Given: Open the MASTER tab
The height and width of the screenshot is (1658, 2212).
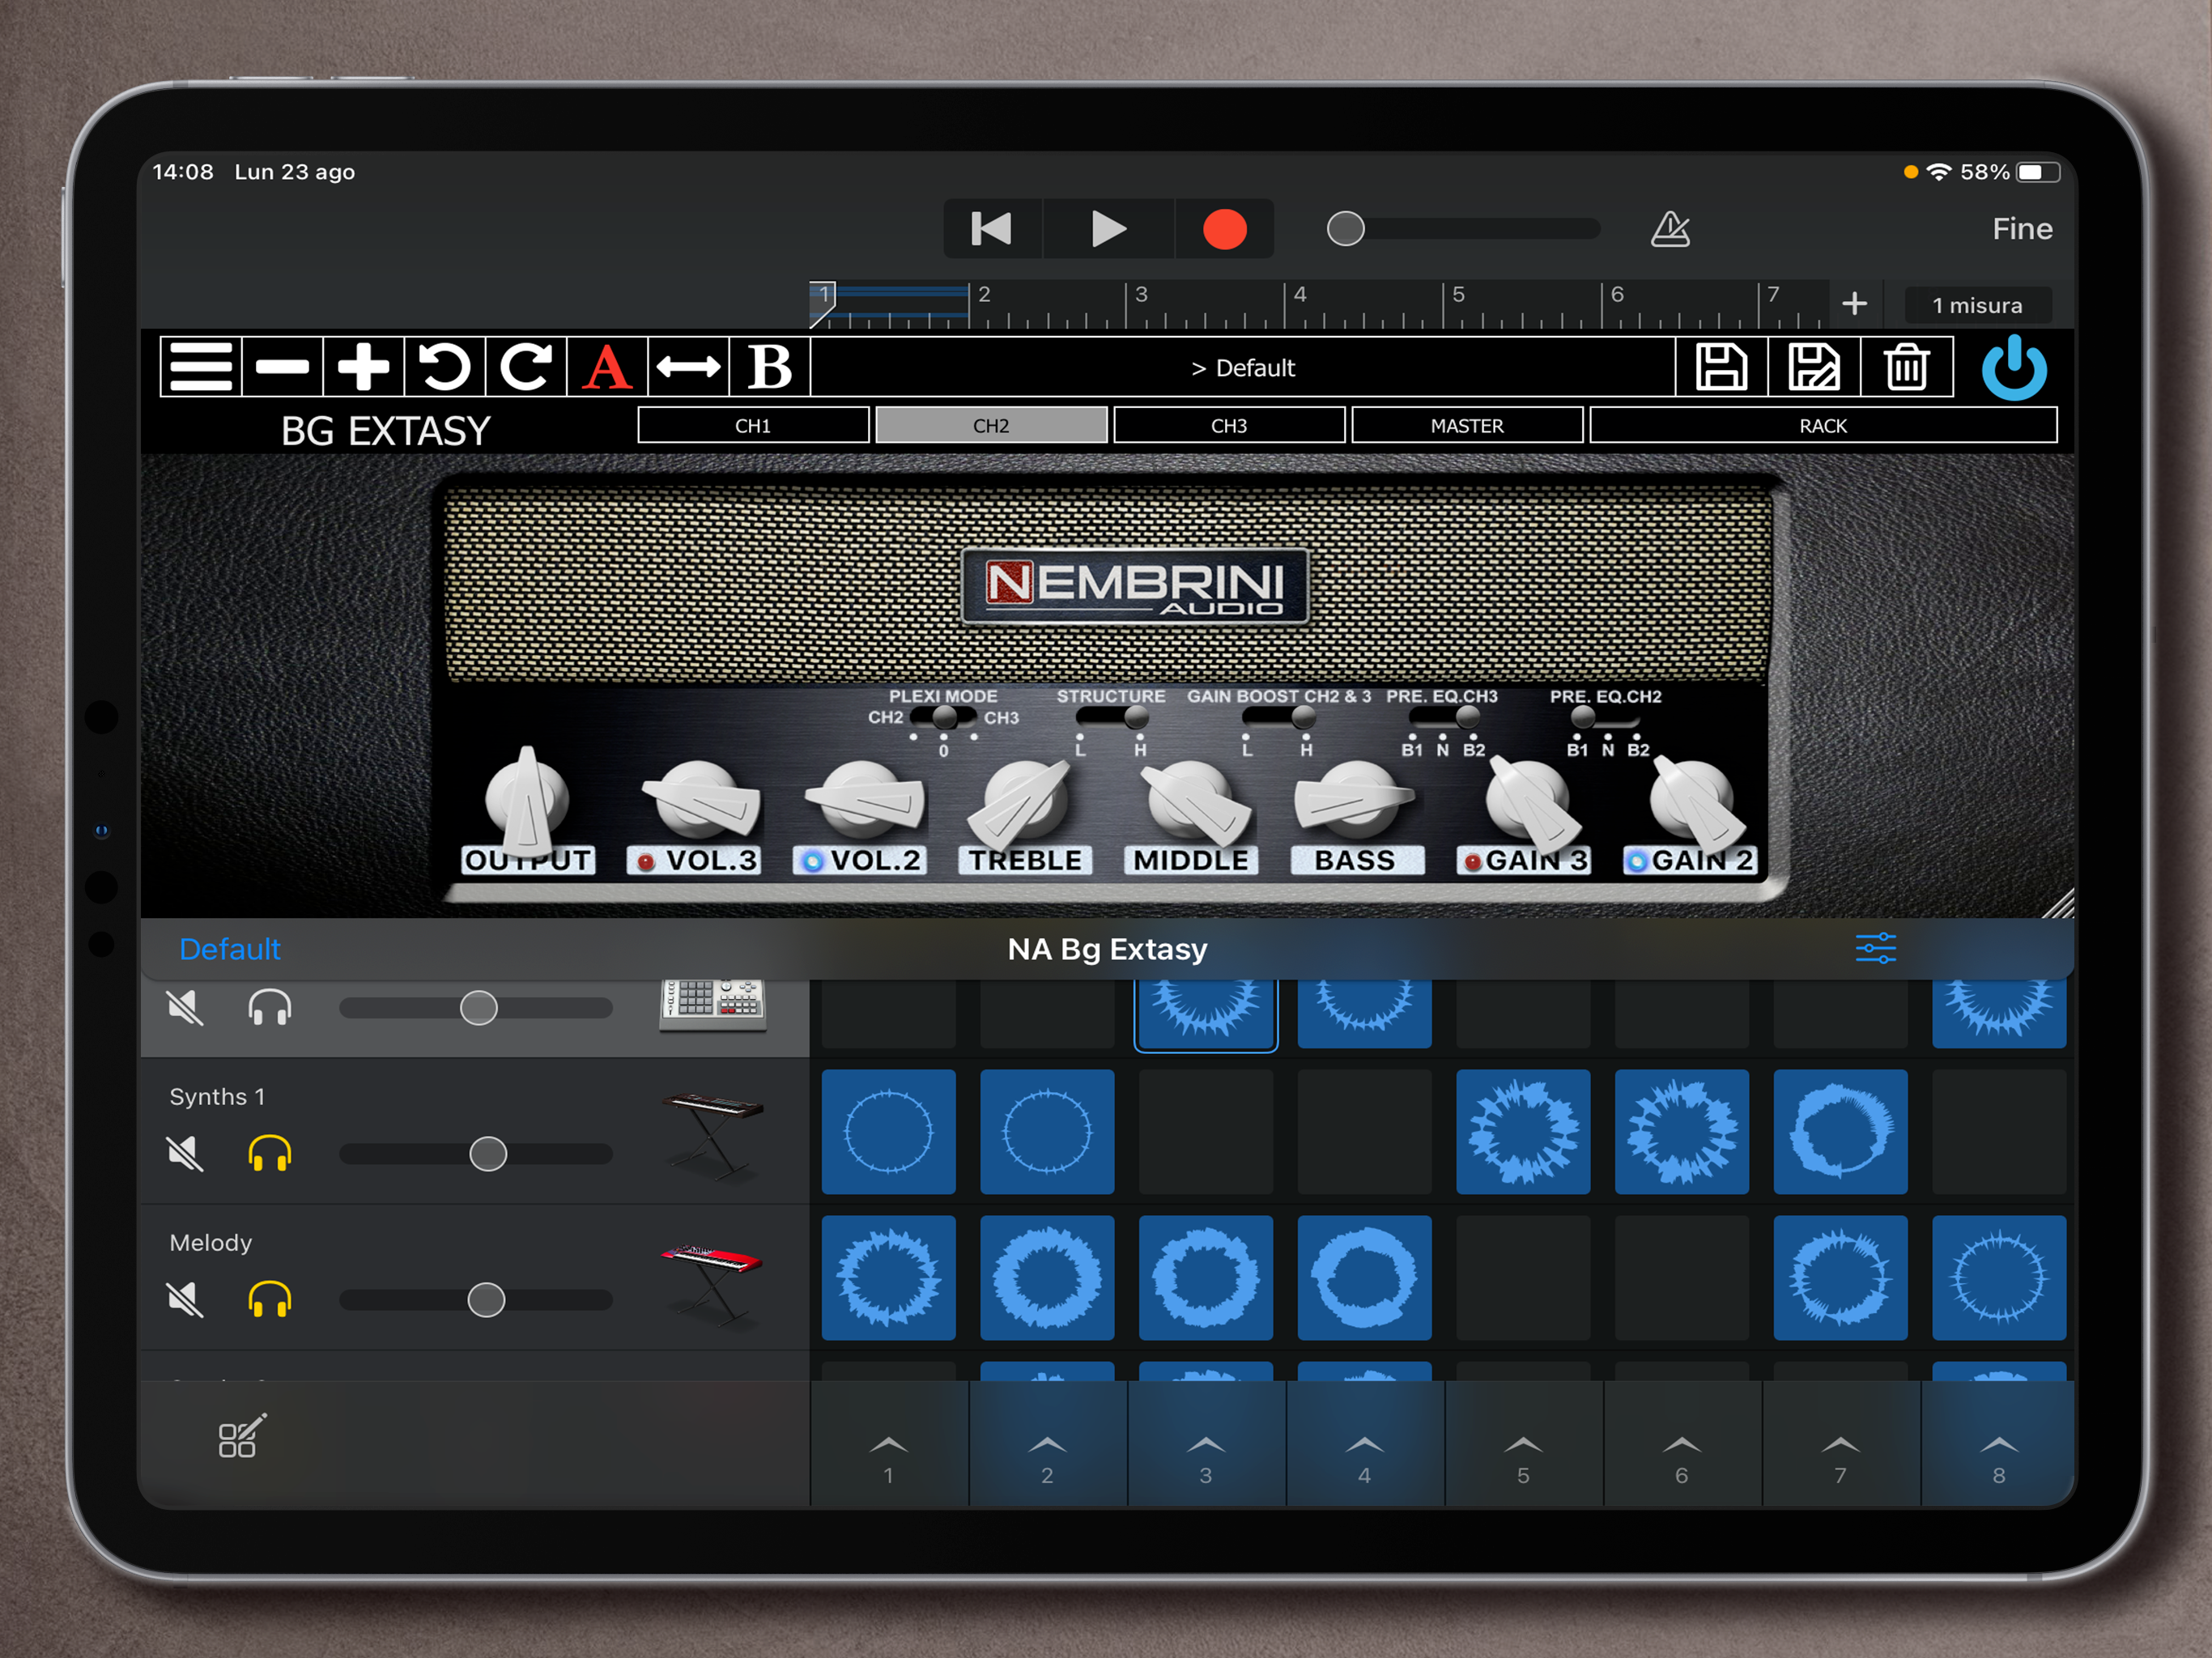Looking at the screenshot, I should [x=1466, y=426].
